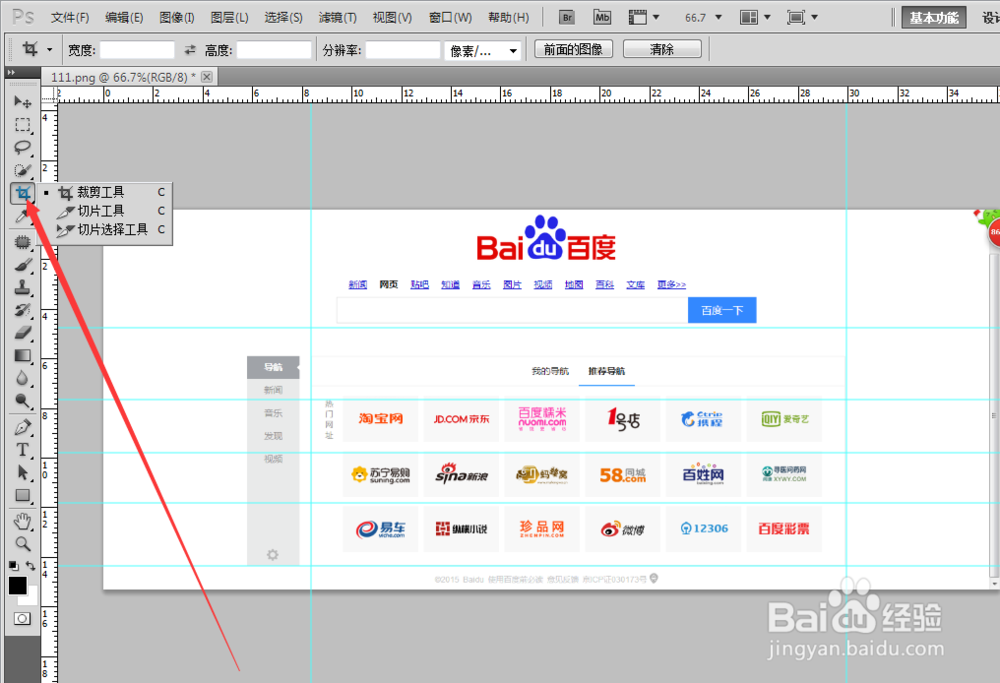The height and width of the screenshot is (683, 1000).
Task: Select the Eyedropper tool
Action: coord(22,216)
